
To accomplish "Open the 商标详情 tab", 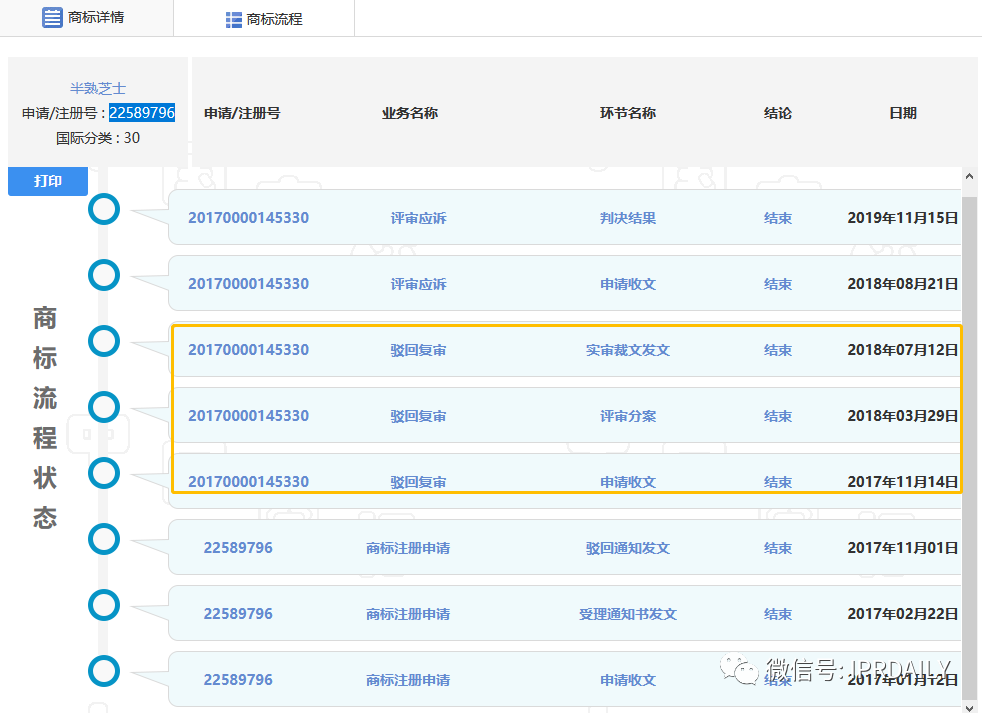I will [86, 18].
